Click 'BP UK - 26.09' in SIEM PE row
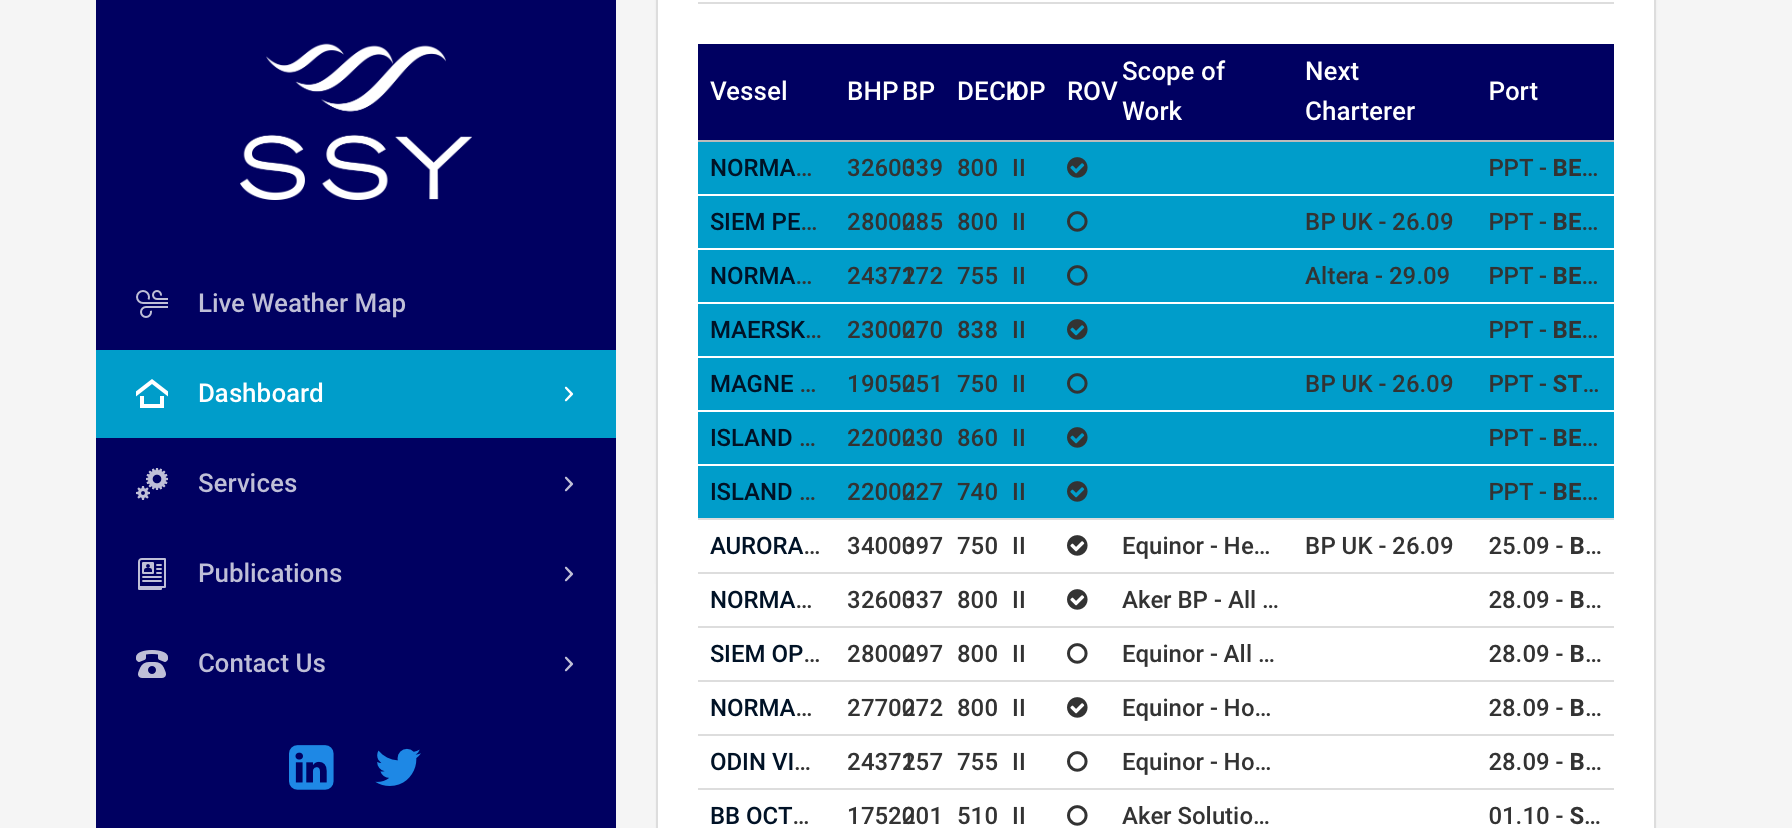The image size is (1792, 828). [x=1379, y=222]
